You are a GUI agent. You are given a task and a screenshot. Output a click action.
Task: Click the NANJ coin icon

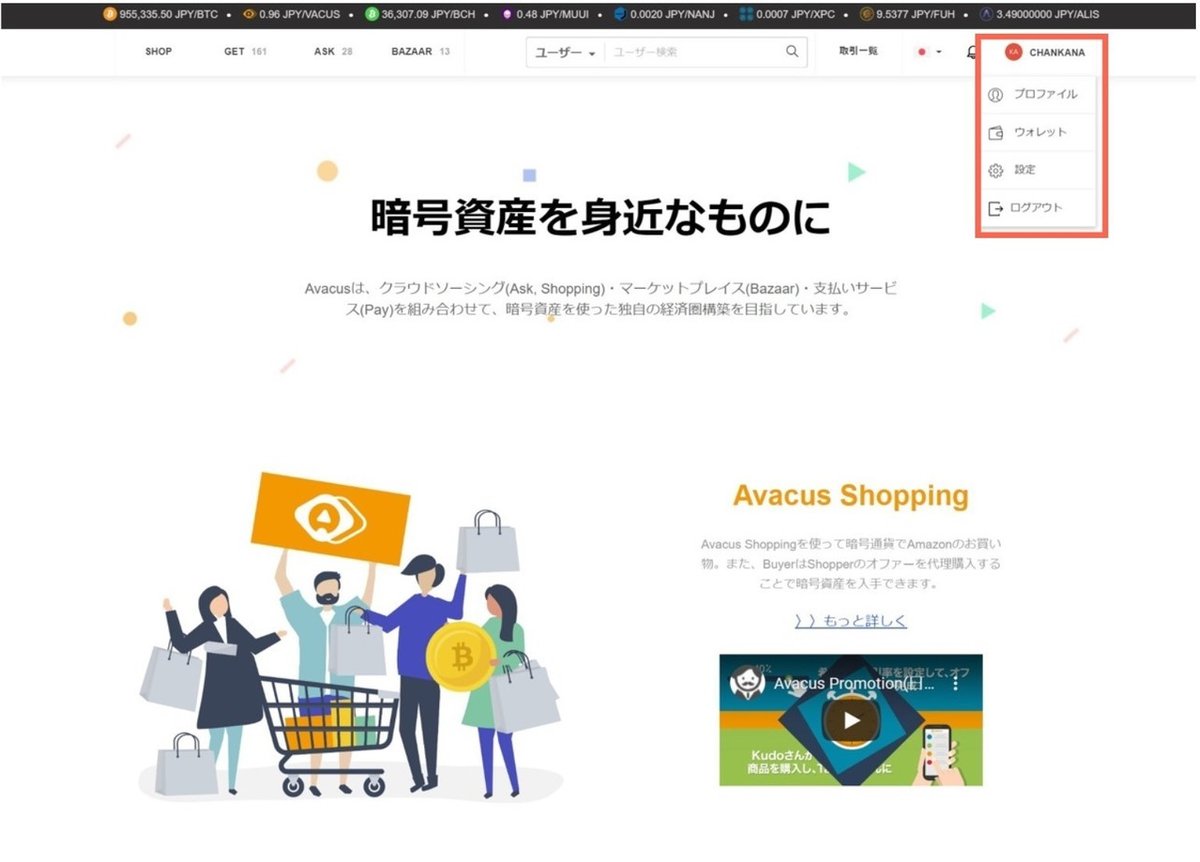coord(620,15)
